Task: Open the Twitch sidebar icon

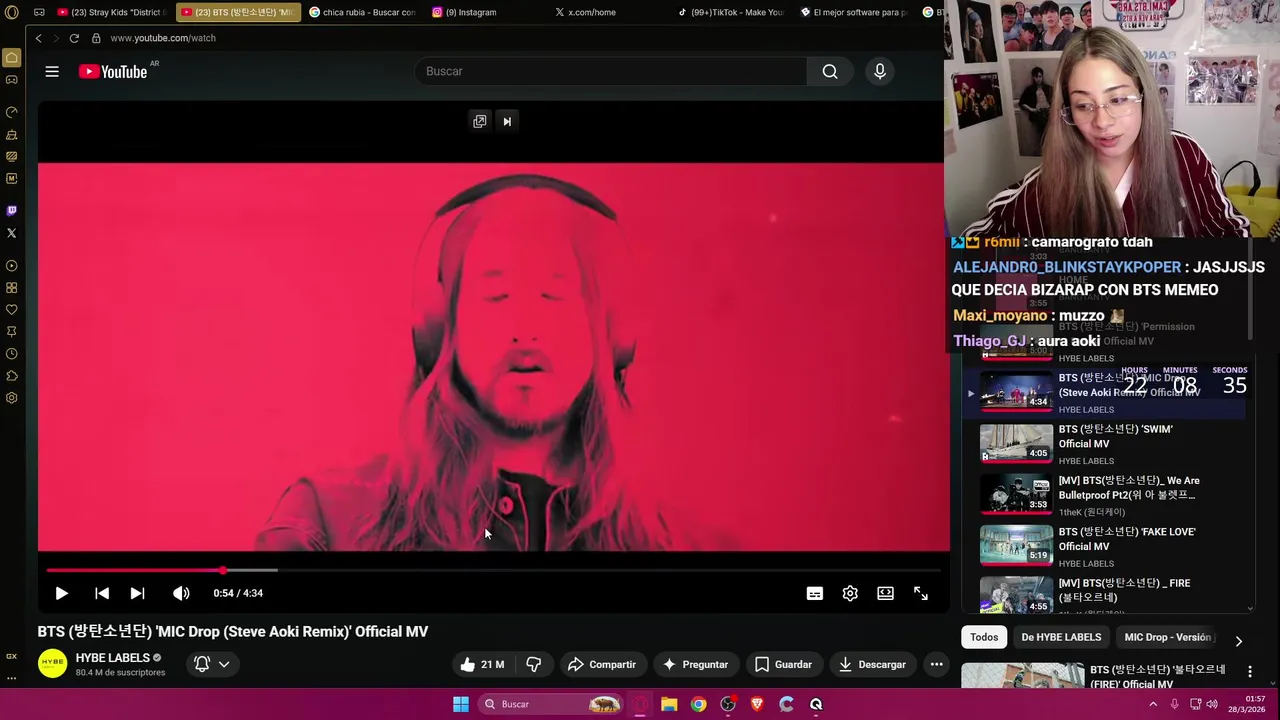Action: (x=12, y=211)
